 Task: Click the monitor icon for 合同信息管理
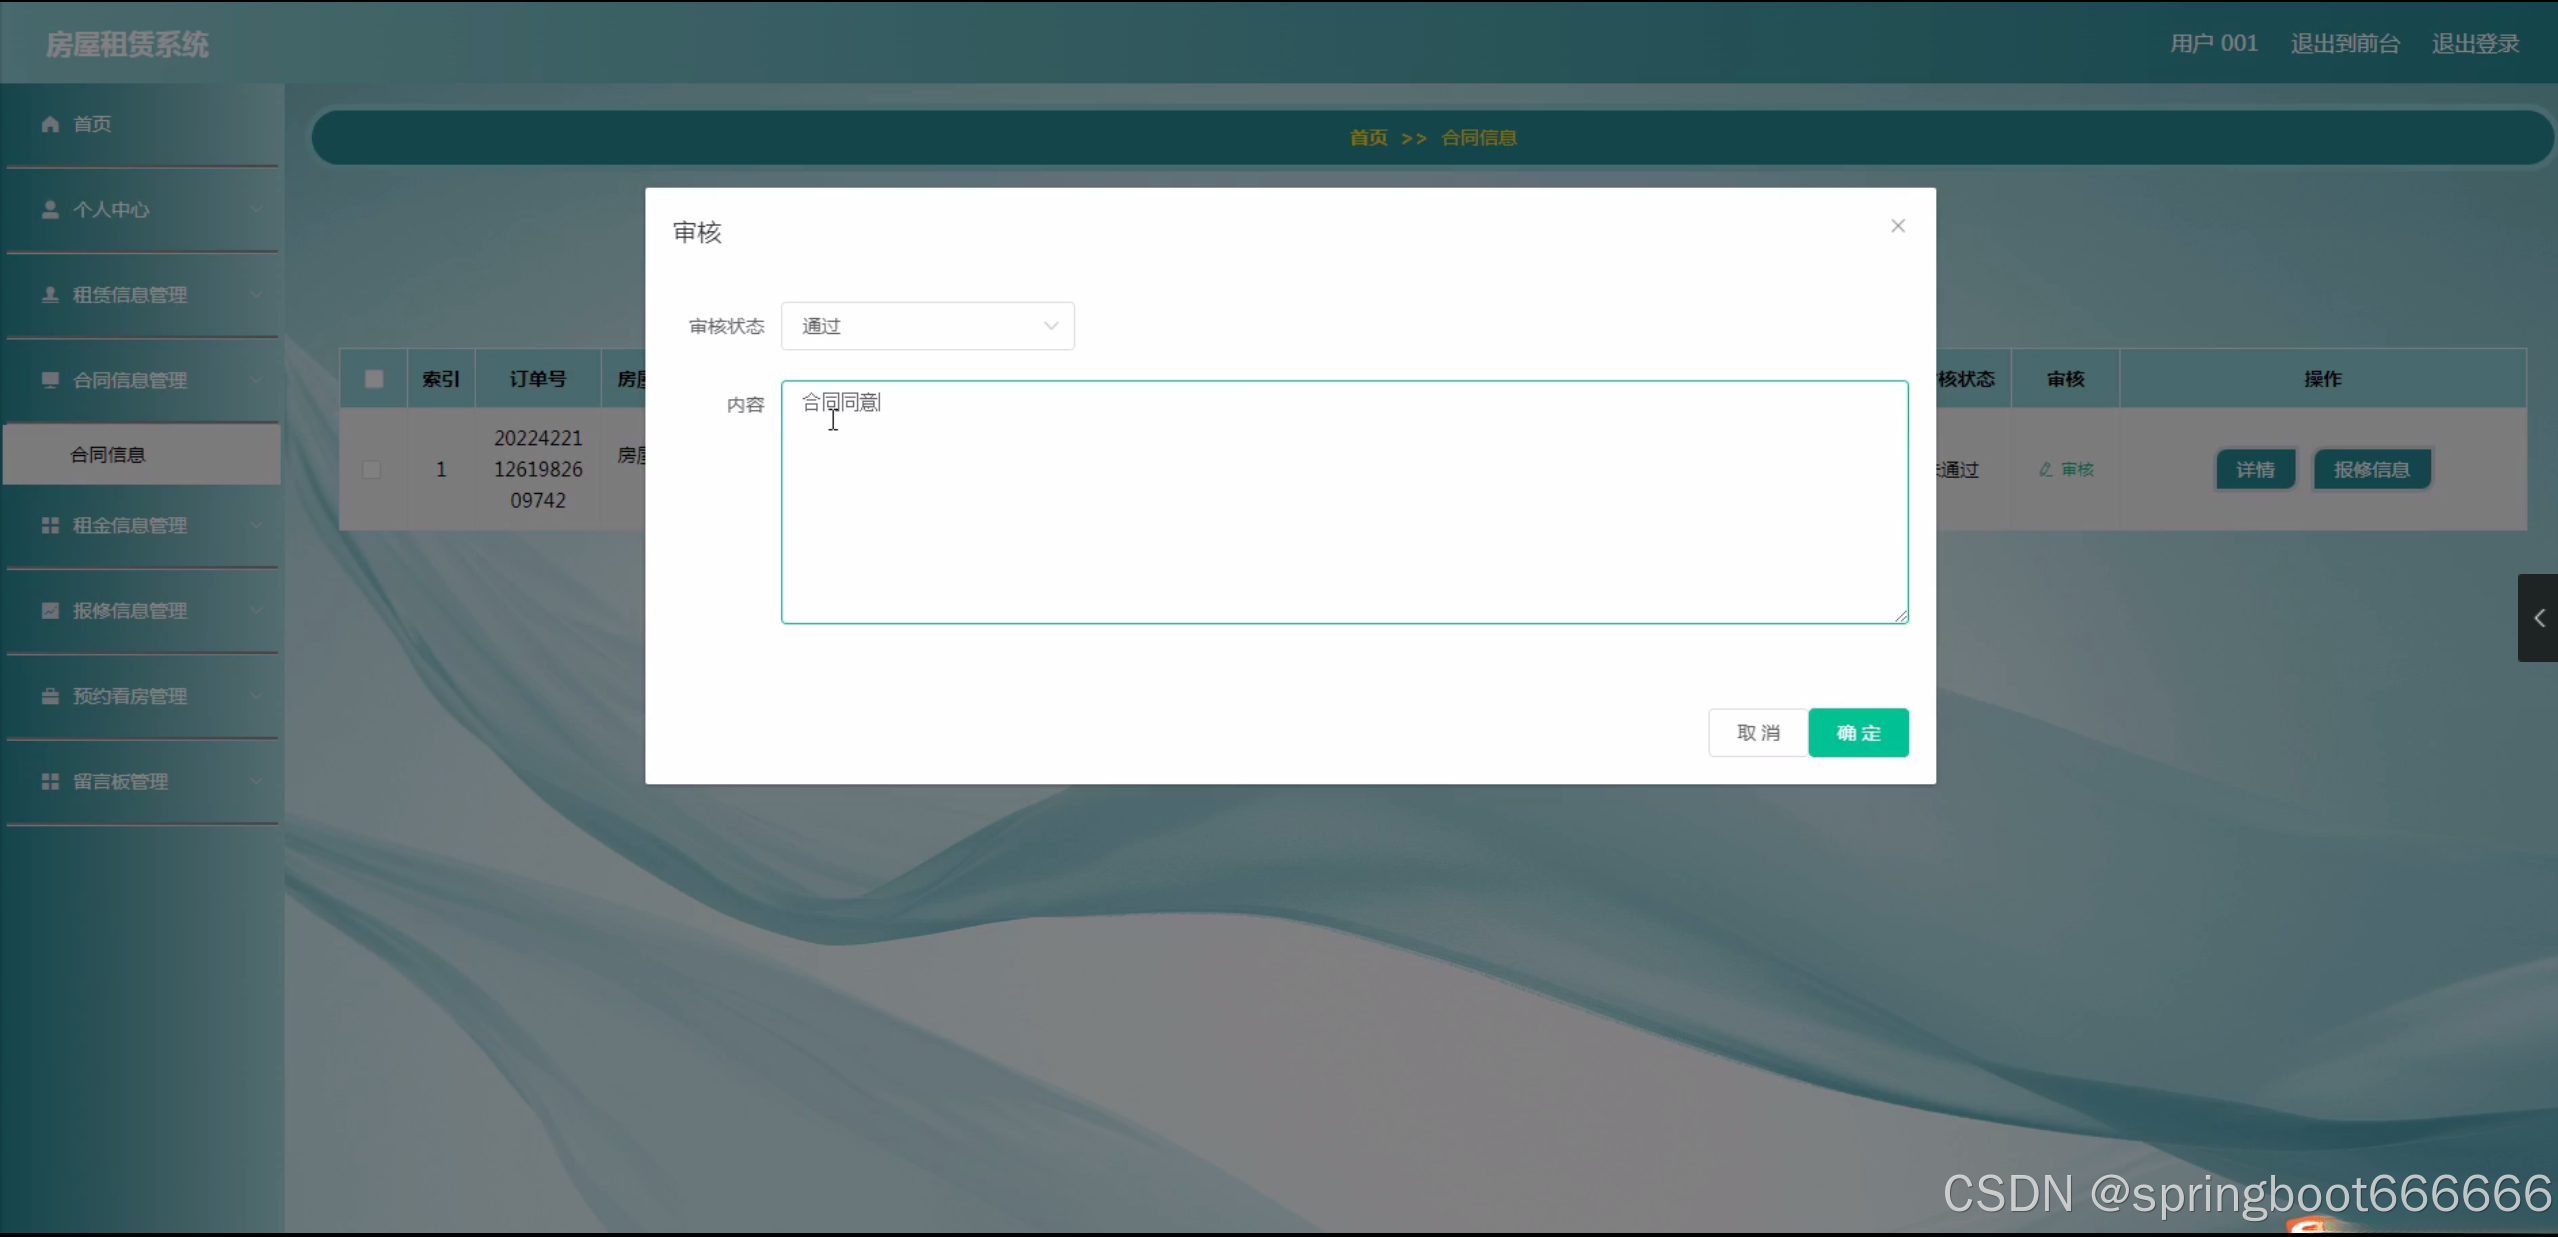pyautogui.click(x=50, y=380)
